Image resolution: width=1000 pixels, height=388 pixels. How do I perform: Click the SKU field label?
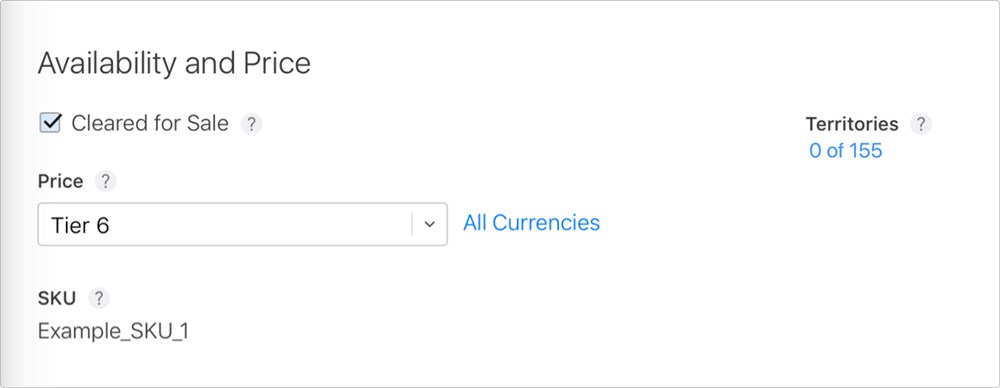pyautogui.click(x=57, y=298)
